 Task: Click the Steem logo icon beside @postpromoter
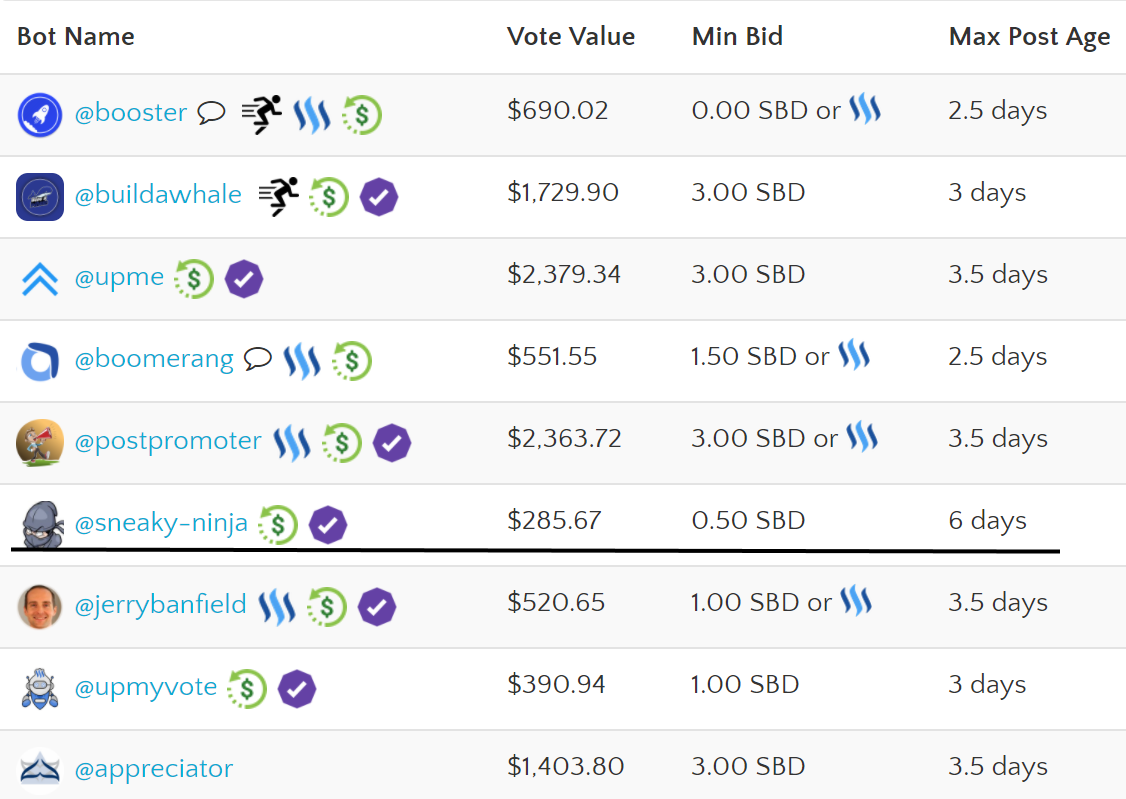(292, 443)
